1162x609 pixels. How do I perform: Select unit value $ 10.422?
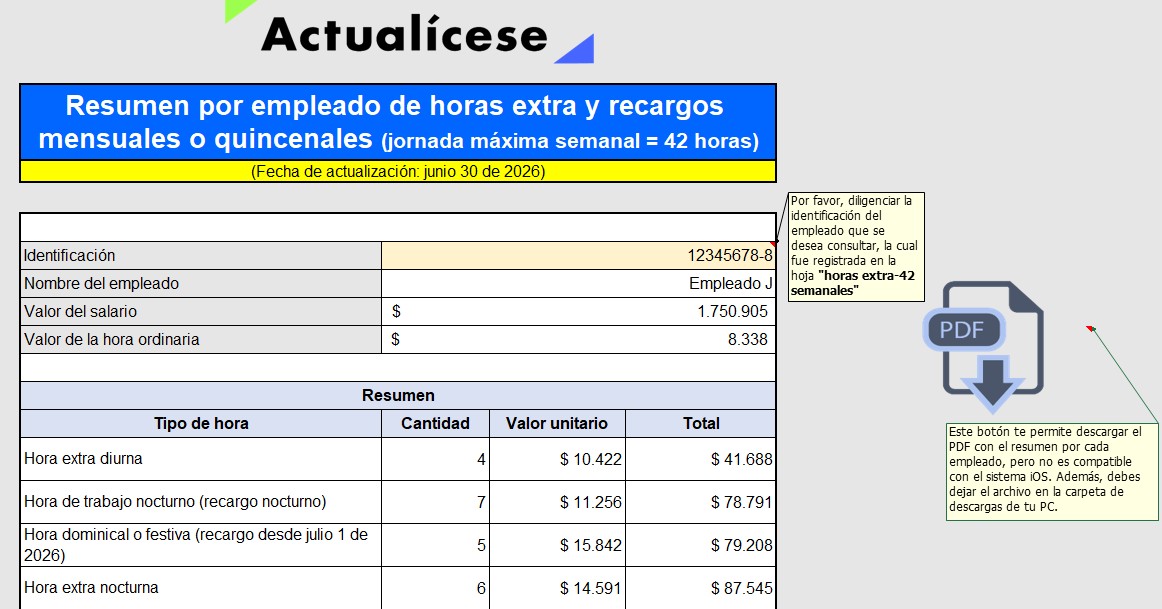(557, 459)
